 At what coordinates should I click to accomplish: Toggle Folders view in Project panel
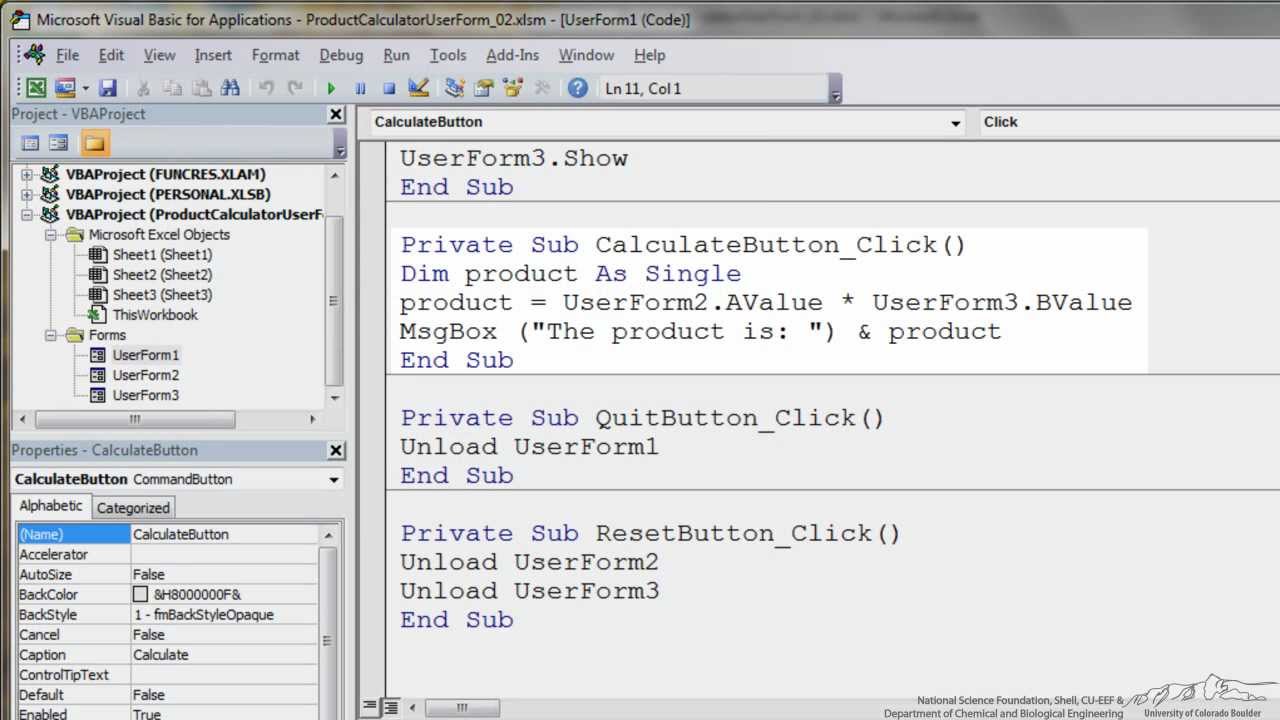(x=94, y=143)
